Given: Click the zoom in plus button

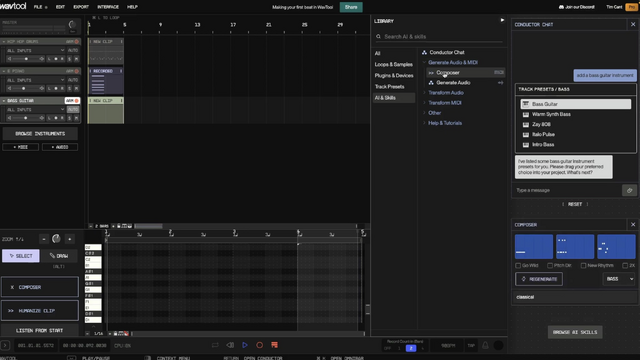Looking at the screenshot, I should pos(70,239).
